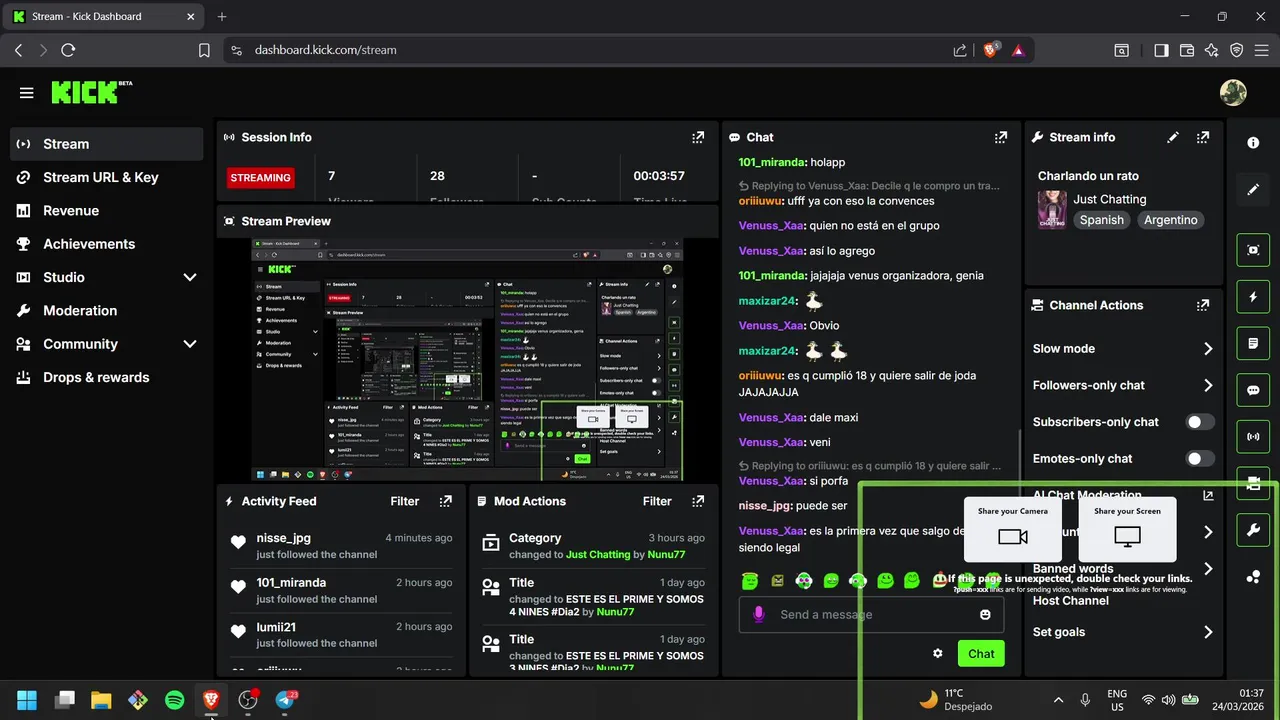Click Host Channel action
Viewport: 1280px width, 720px height.
coord(1070,600)
